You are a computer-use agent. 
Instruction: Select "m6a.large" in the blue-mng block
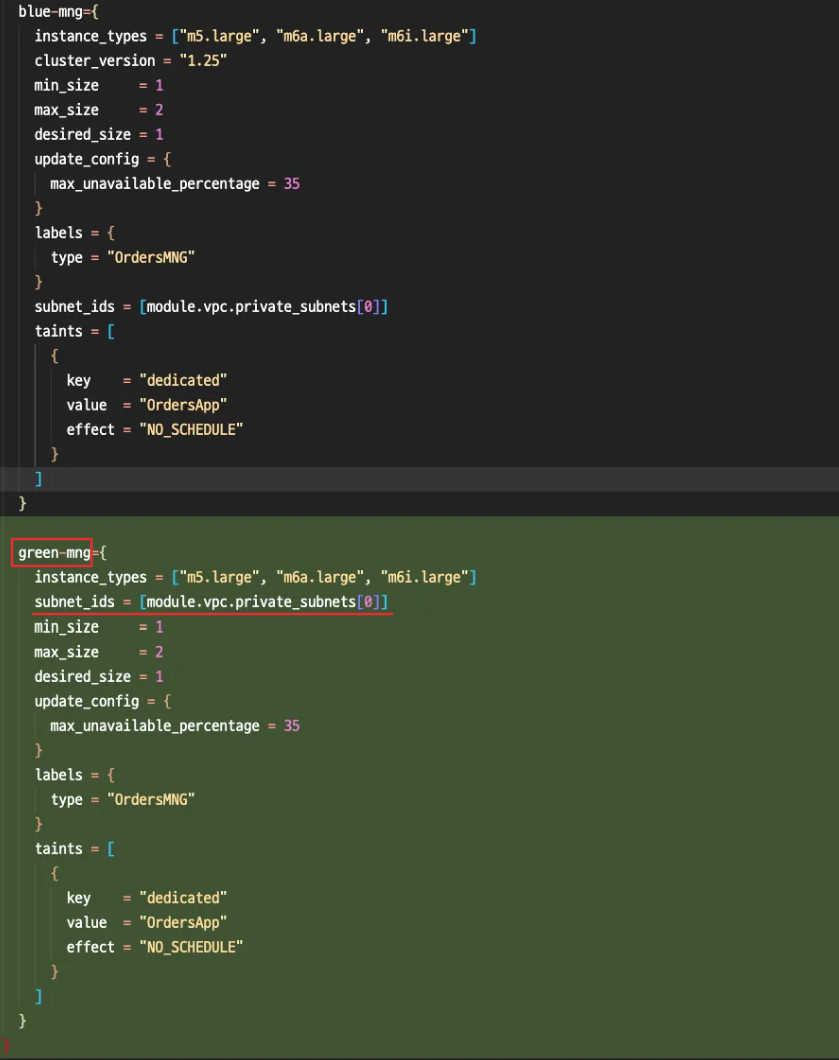coord(320,37)
